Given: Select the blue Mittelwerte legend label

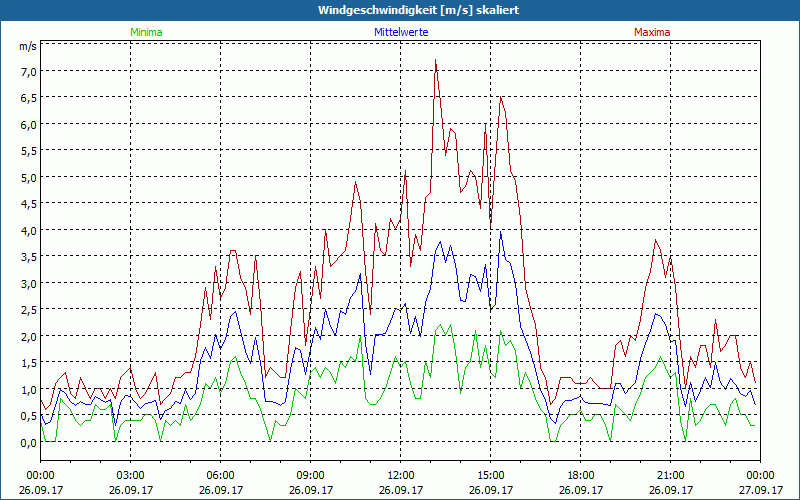Looking at the screenshot, I should 401,32.
